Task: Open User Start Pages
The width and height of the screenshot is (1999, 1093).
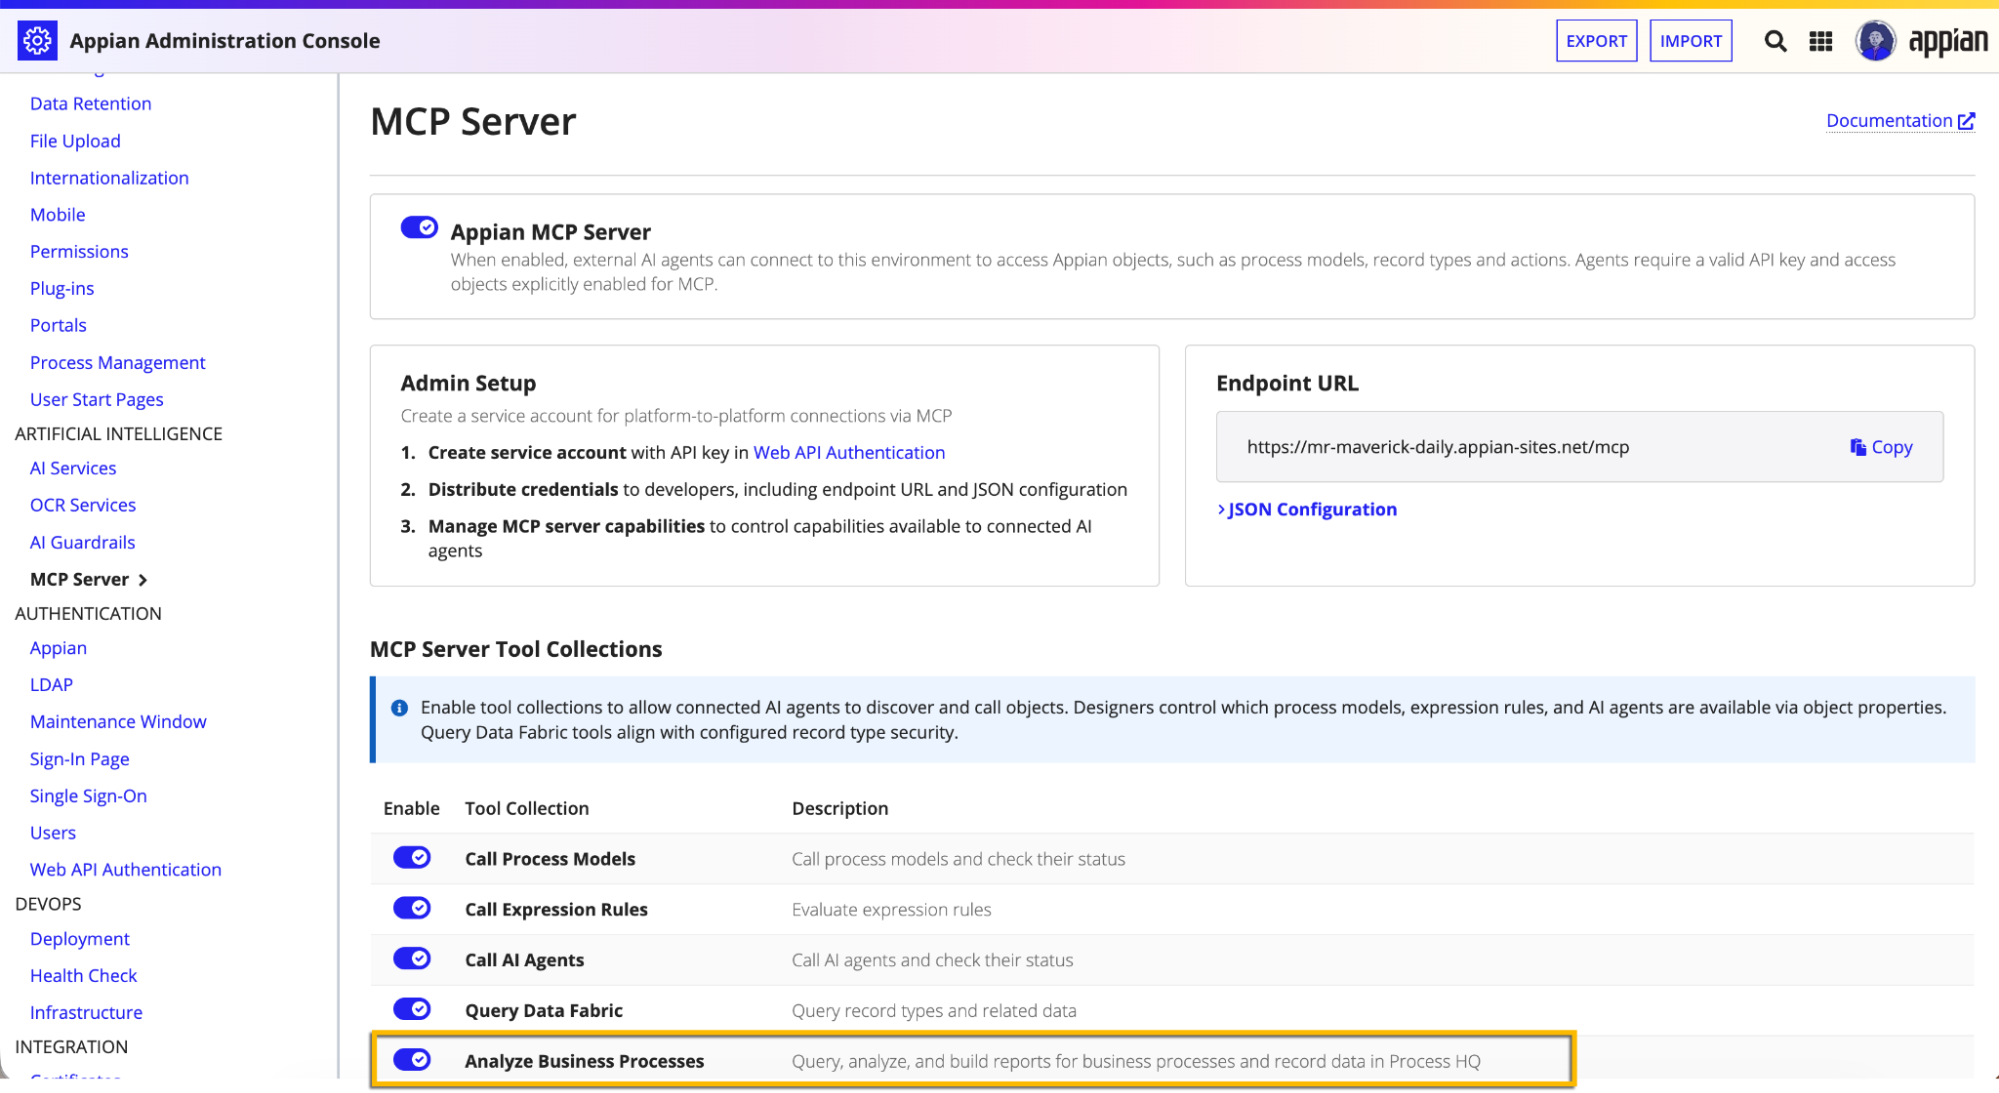Action: tap(97, 400)
